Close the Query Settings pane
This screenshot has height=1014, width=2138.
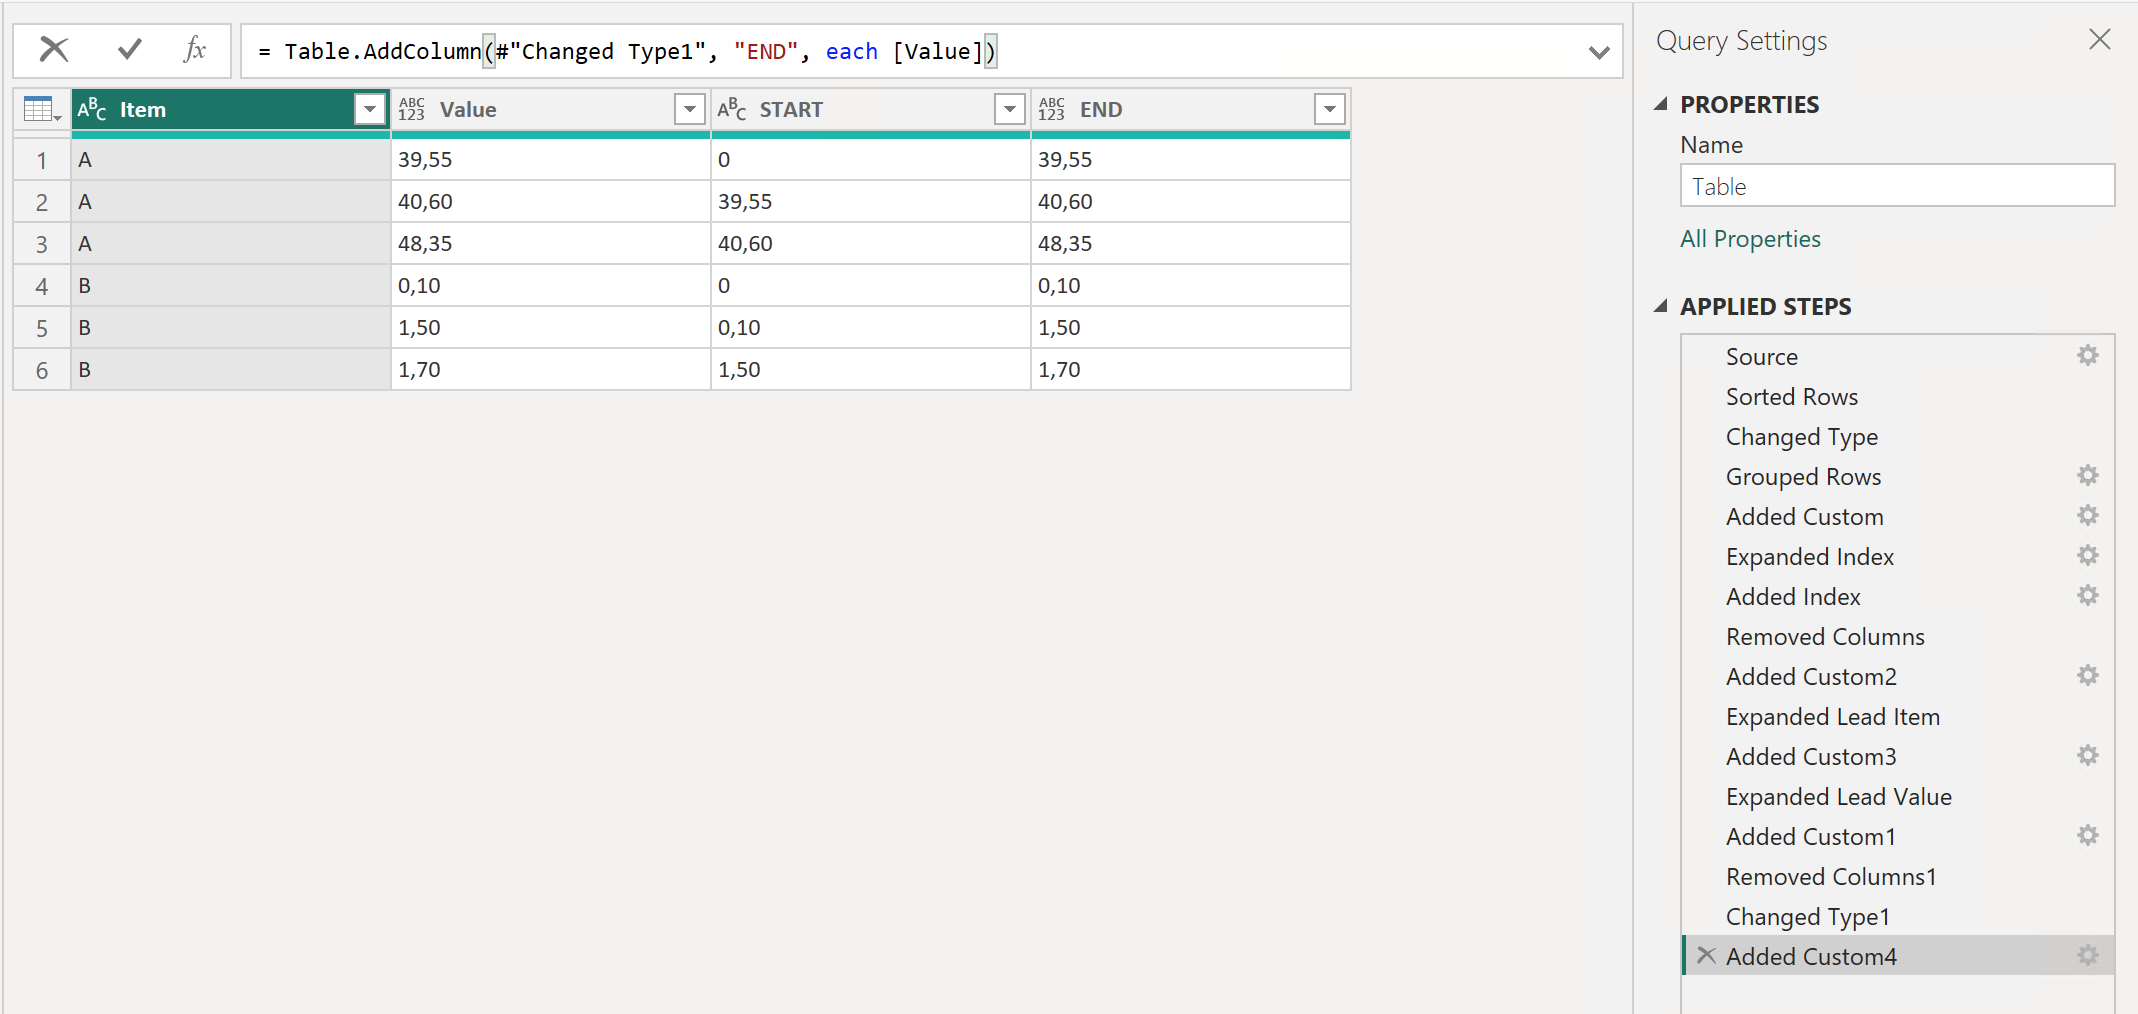(x=2100, y=39)
